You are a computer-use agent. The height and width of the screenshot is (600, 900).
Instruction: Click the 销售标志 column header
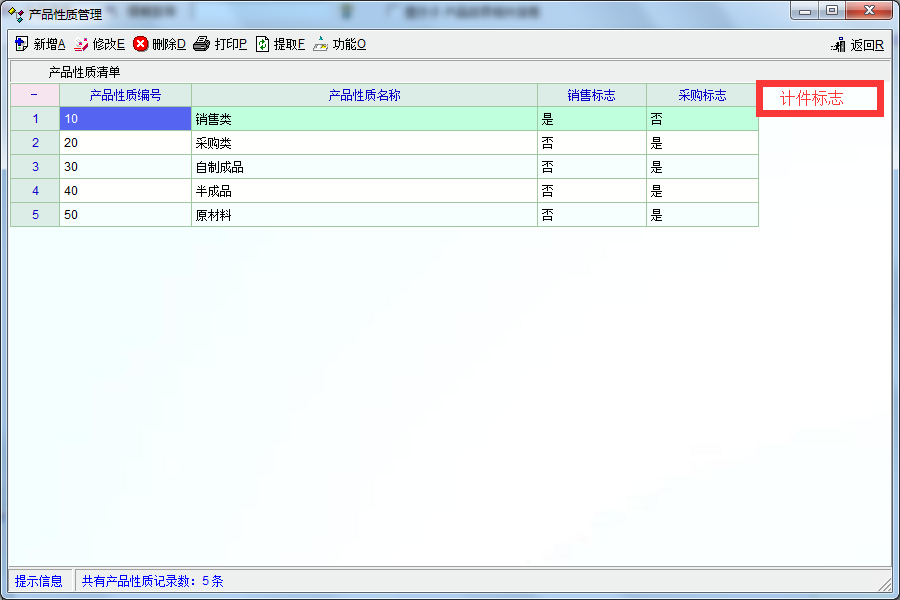click(591, 95)
